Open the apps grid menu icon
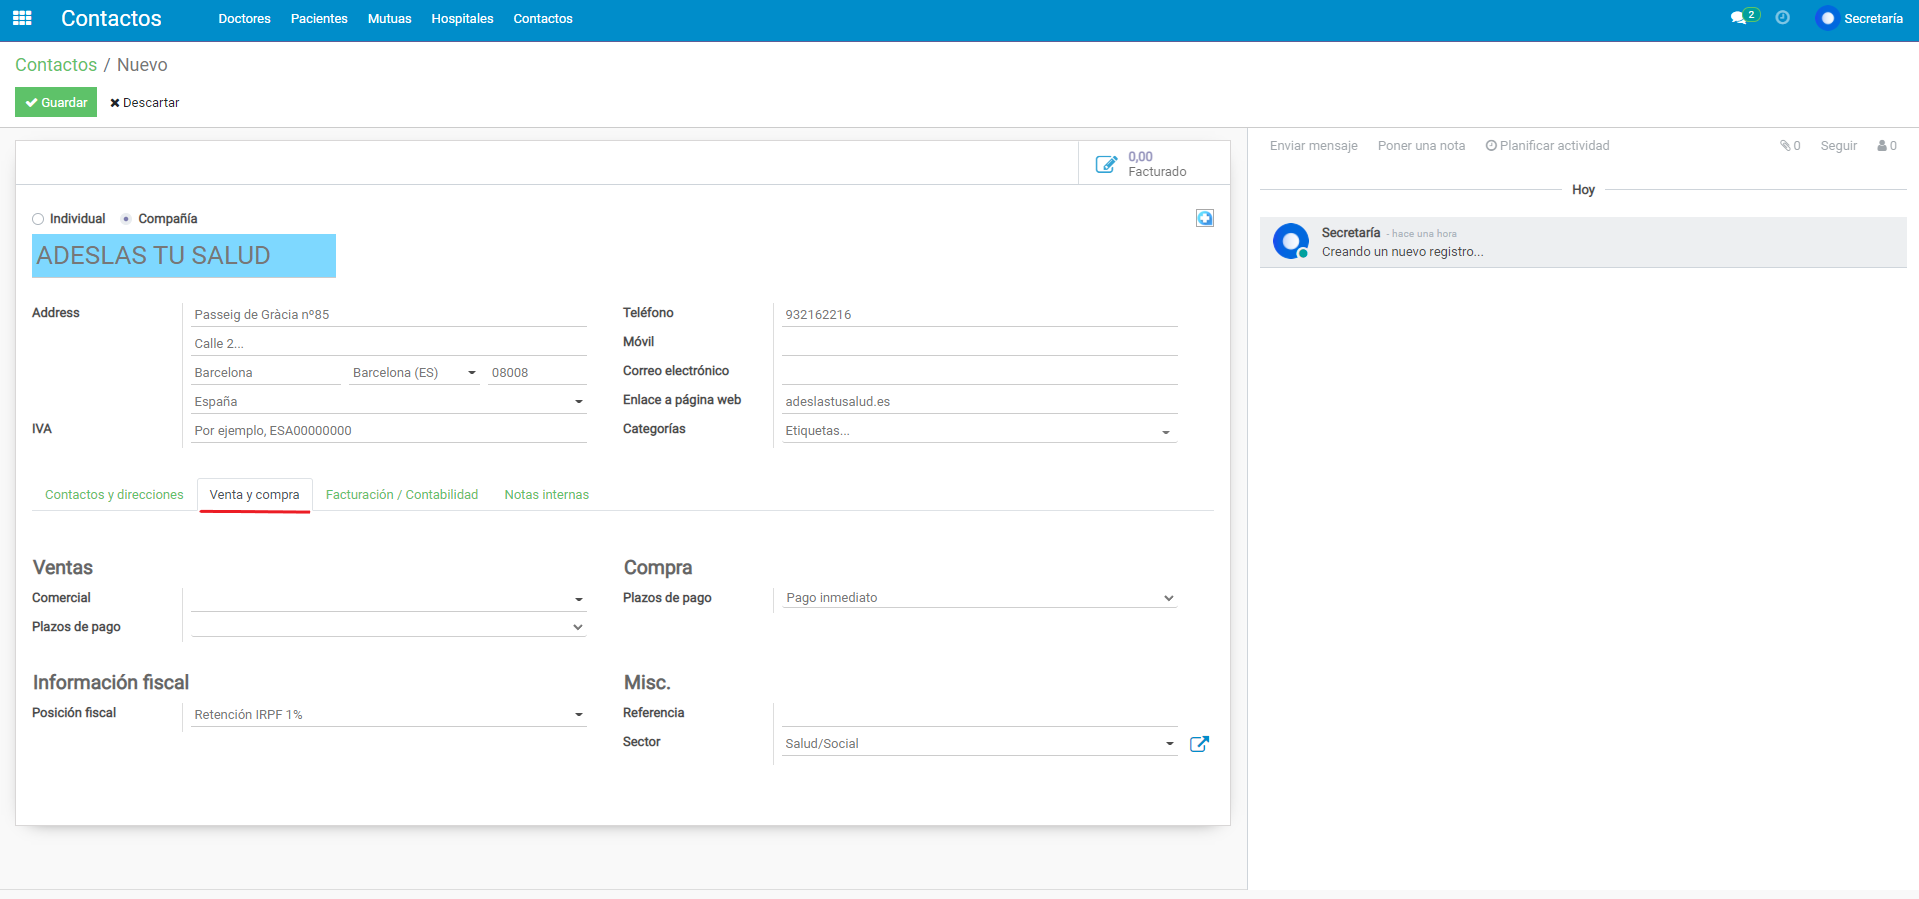Image resolution: width=1919 pixels, height=899 pixels. click(22, 18)
